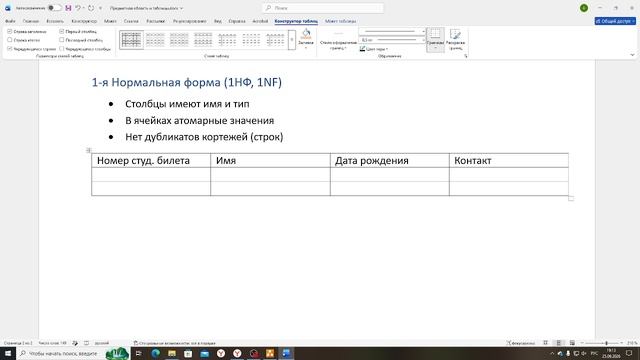The image size is (640, 360).
Task: Click the table resize handle at bottom-right corner
Action: coord(571,198)
